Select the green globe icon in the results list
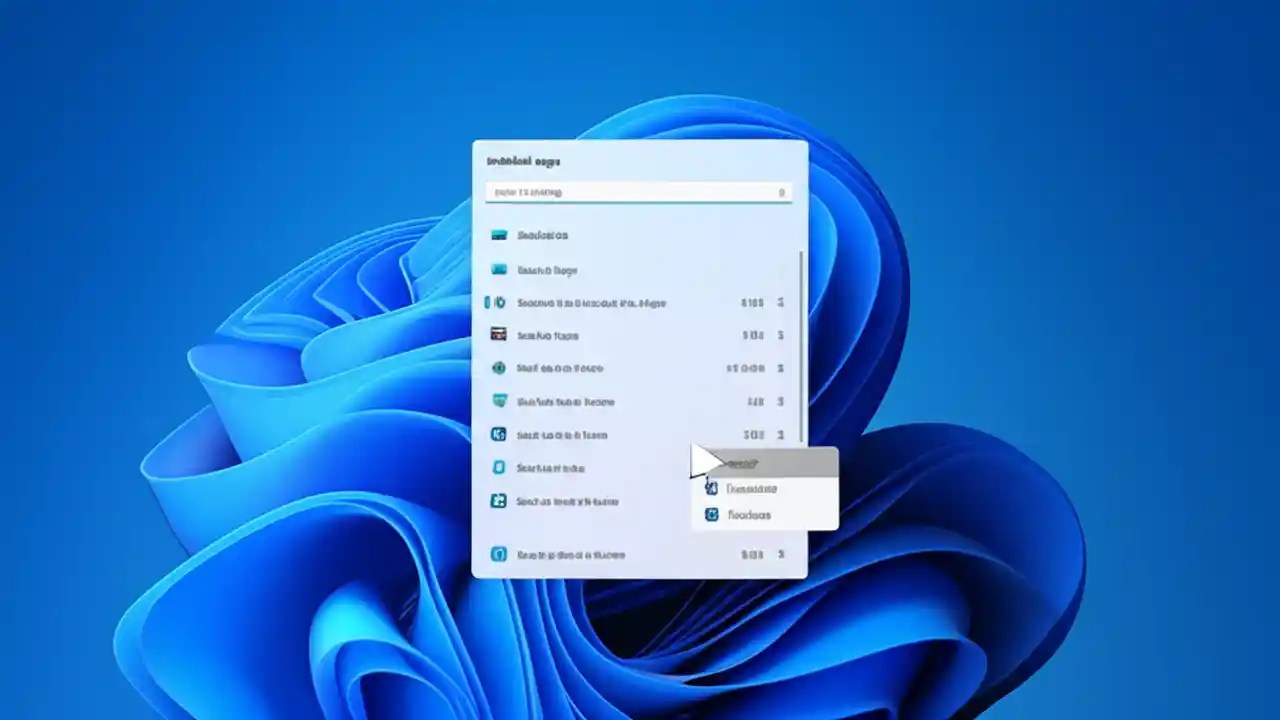 click(499, 368)
